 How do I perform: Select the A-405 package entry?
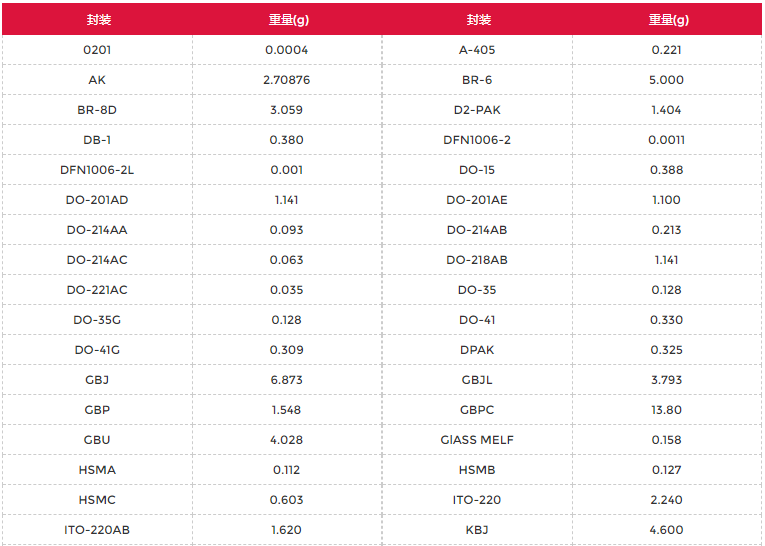click(x=477, y=50)
